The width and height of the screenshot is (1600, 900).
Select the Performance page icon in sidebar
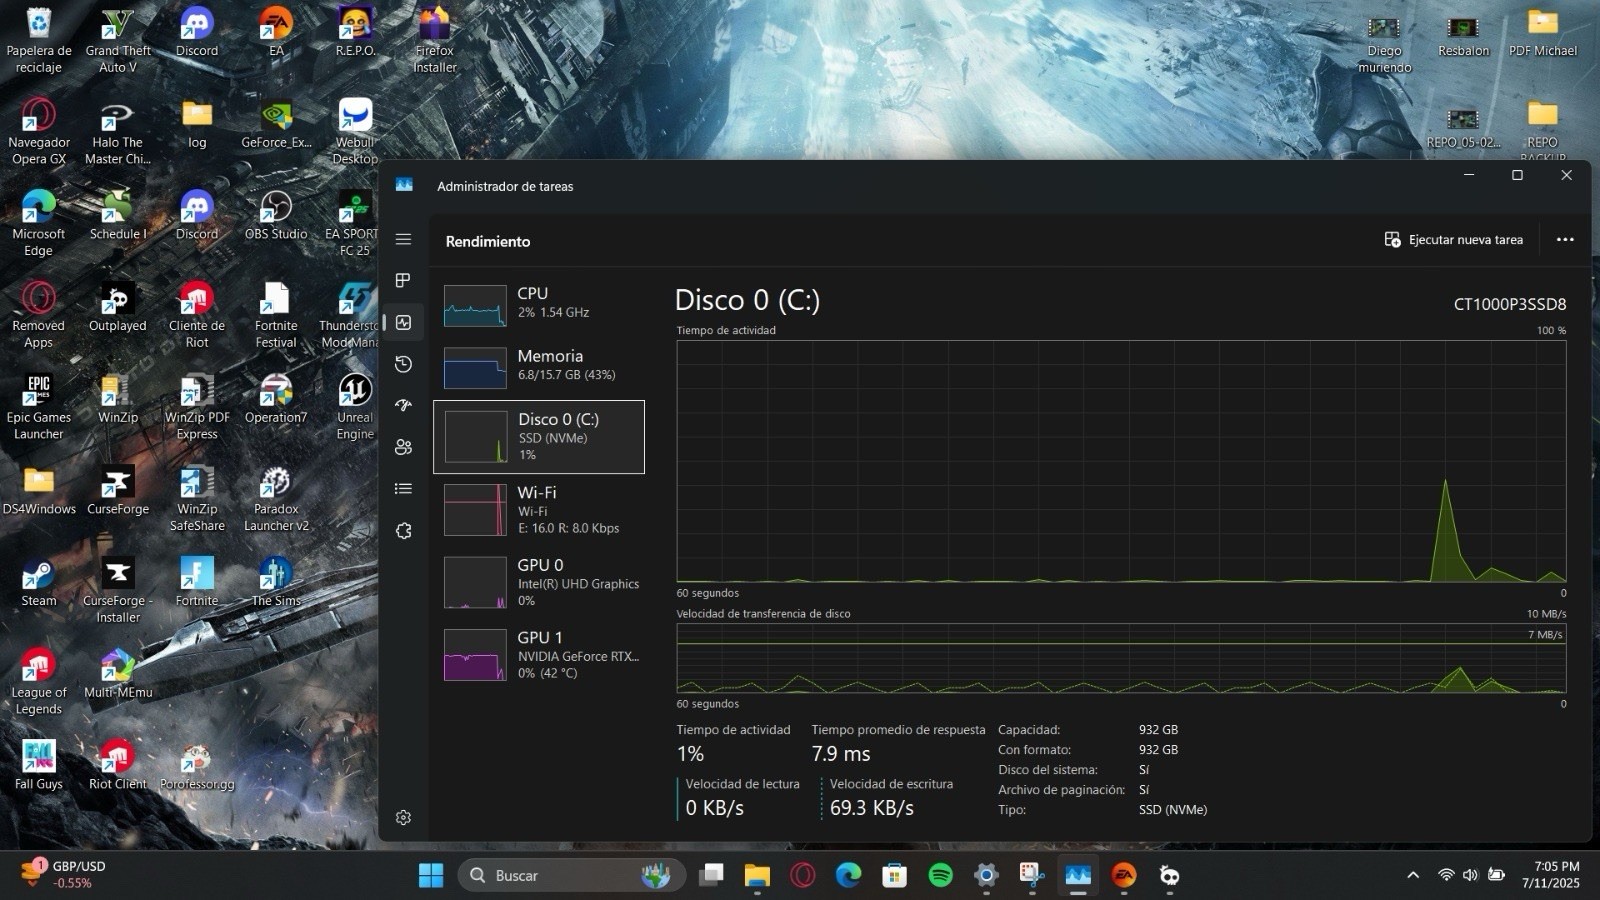403,322
